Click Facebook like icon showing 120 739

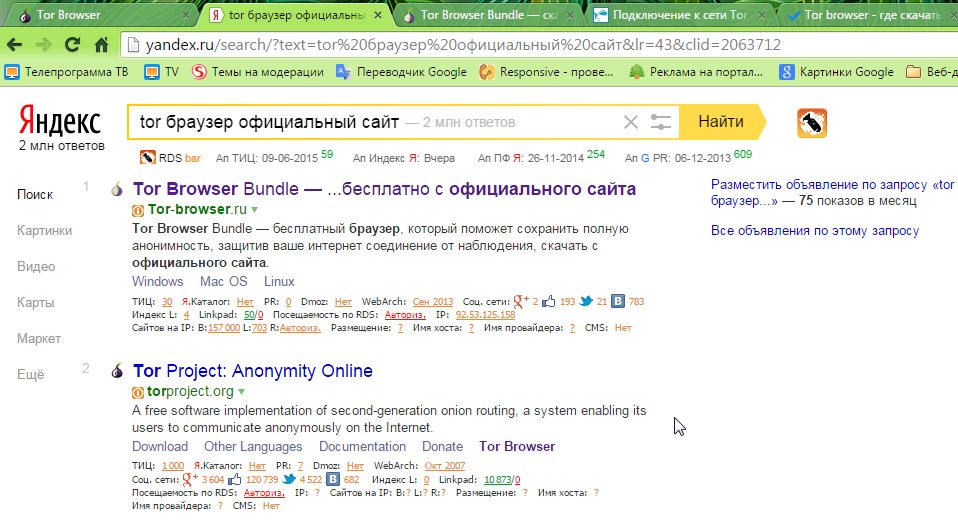pyautogui.click(x=235, y=479)
